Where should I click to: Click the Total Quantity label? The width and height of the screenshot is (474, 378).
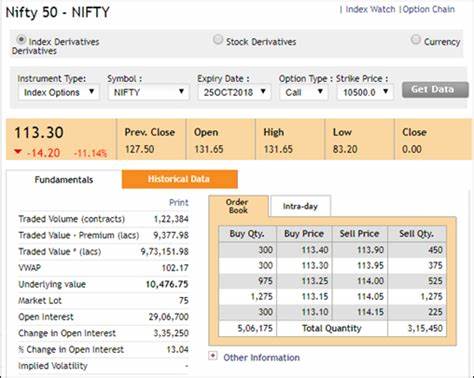click(x=332, y=329)
